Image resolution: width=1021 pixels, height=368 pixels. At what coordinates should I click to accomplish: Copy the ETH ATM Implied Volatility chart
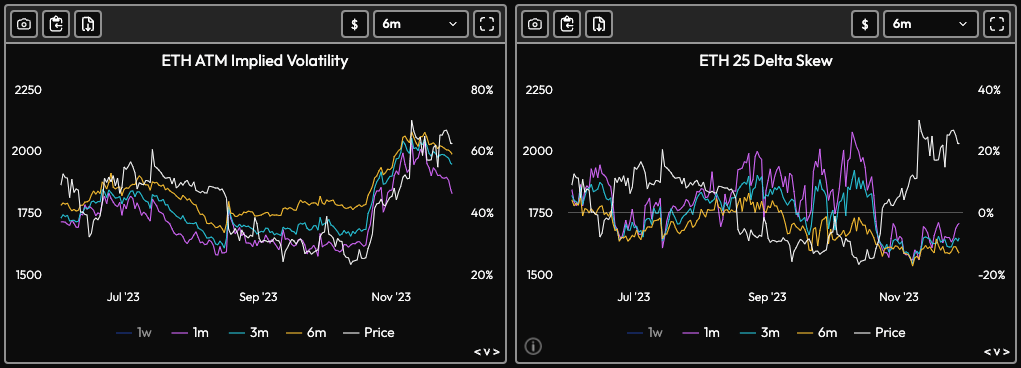56,24
